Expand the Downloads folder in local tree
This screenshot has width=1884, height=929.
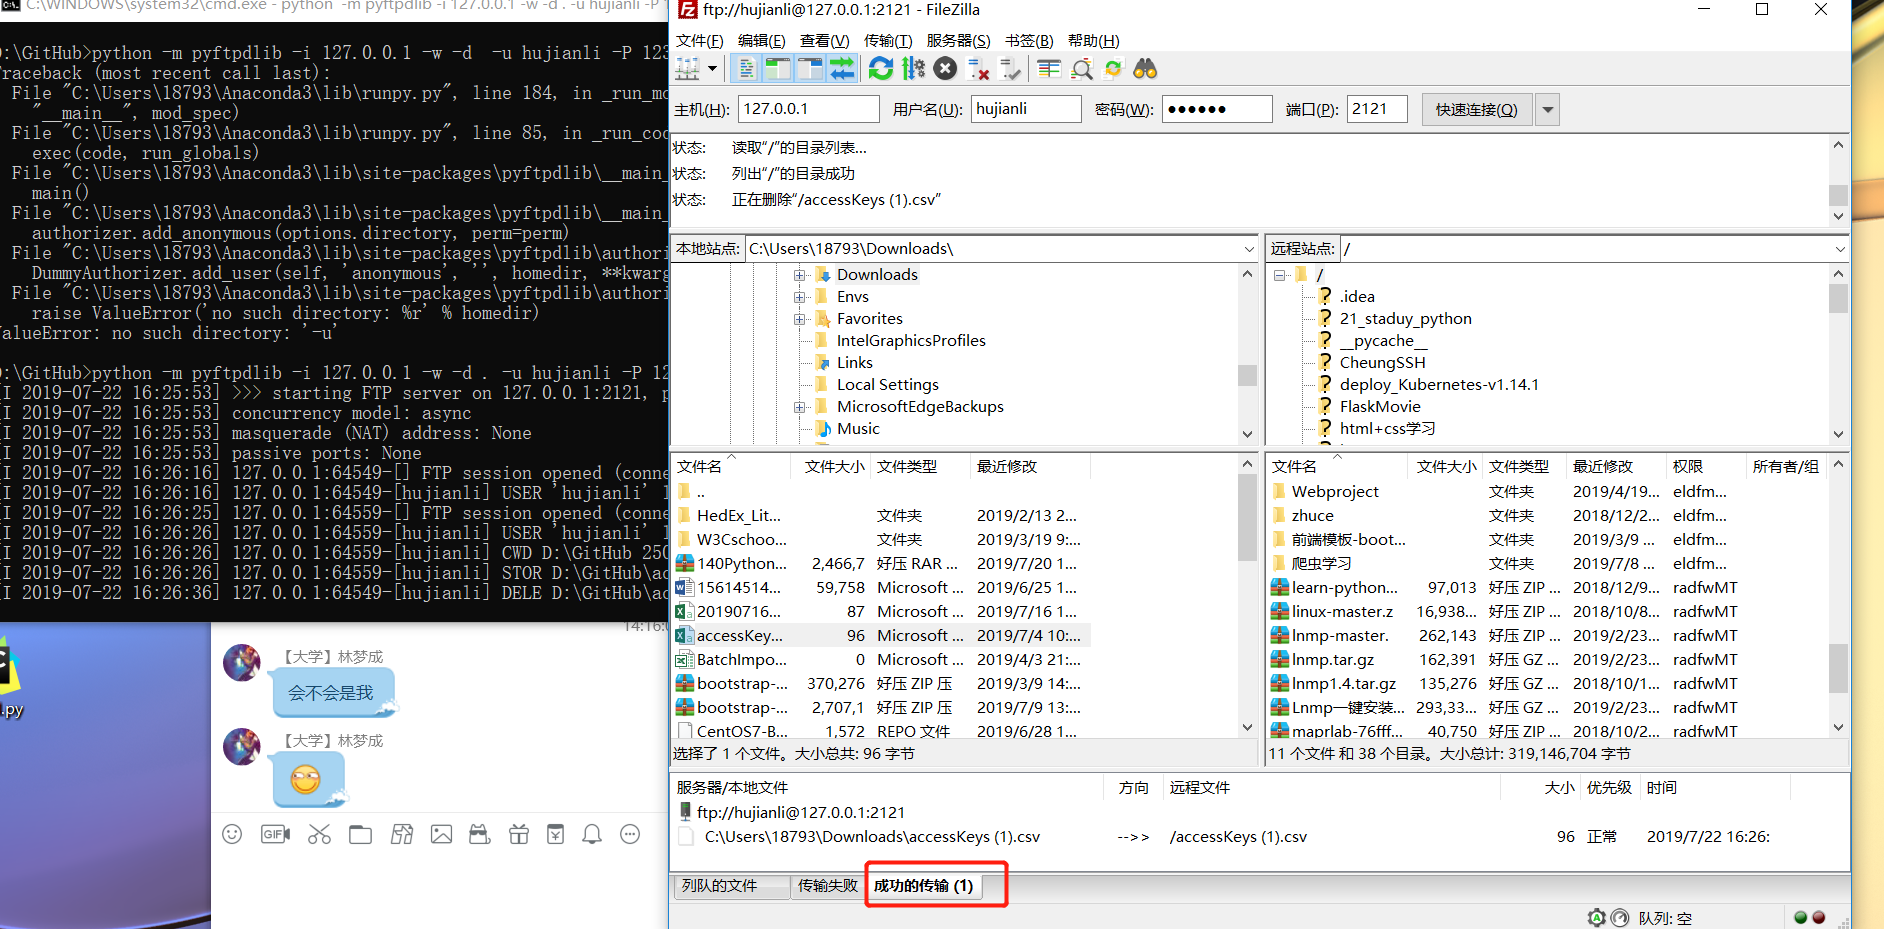tap(799, 275)
